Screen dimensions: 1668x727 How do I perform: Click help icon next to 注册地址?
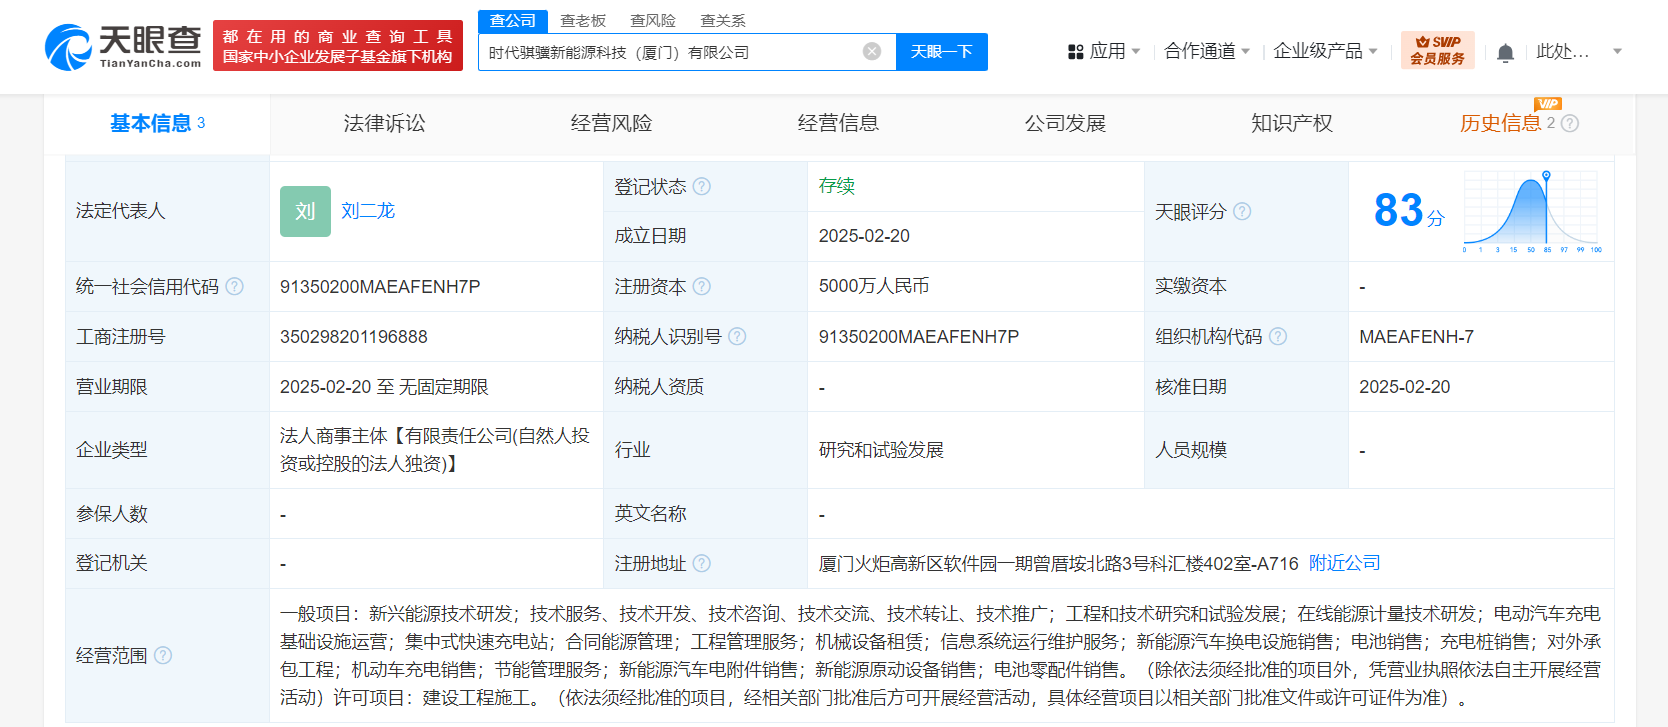tap(702, 563)
